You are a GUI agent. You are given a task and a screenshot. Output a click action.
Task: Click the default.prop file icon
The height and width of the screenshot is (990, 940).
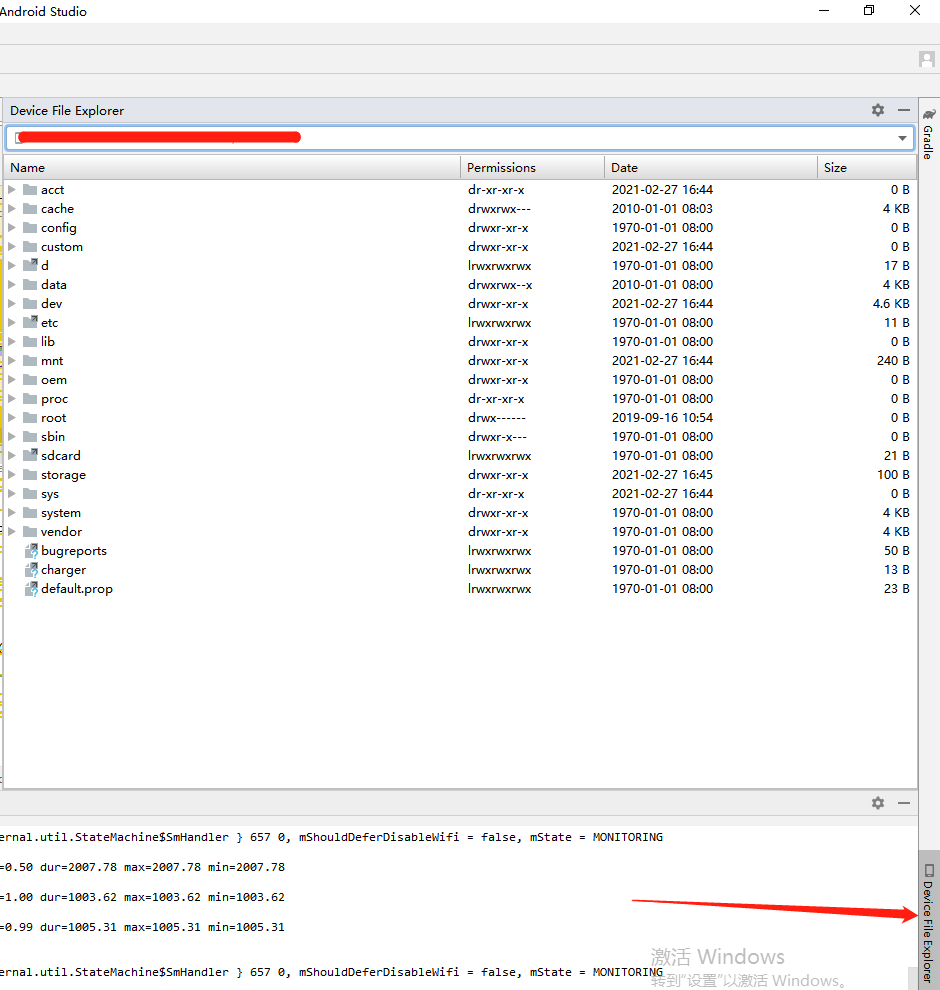(x=30, y=589)
